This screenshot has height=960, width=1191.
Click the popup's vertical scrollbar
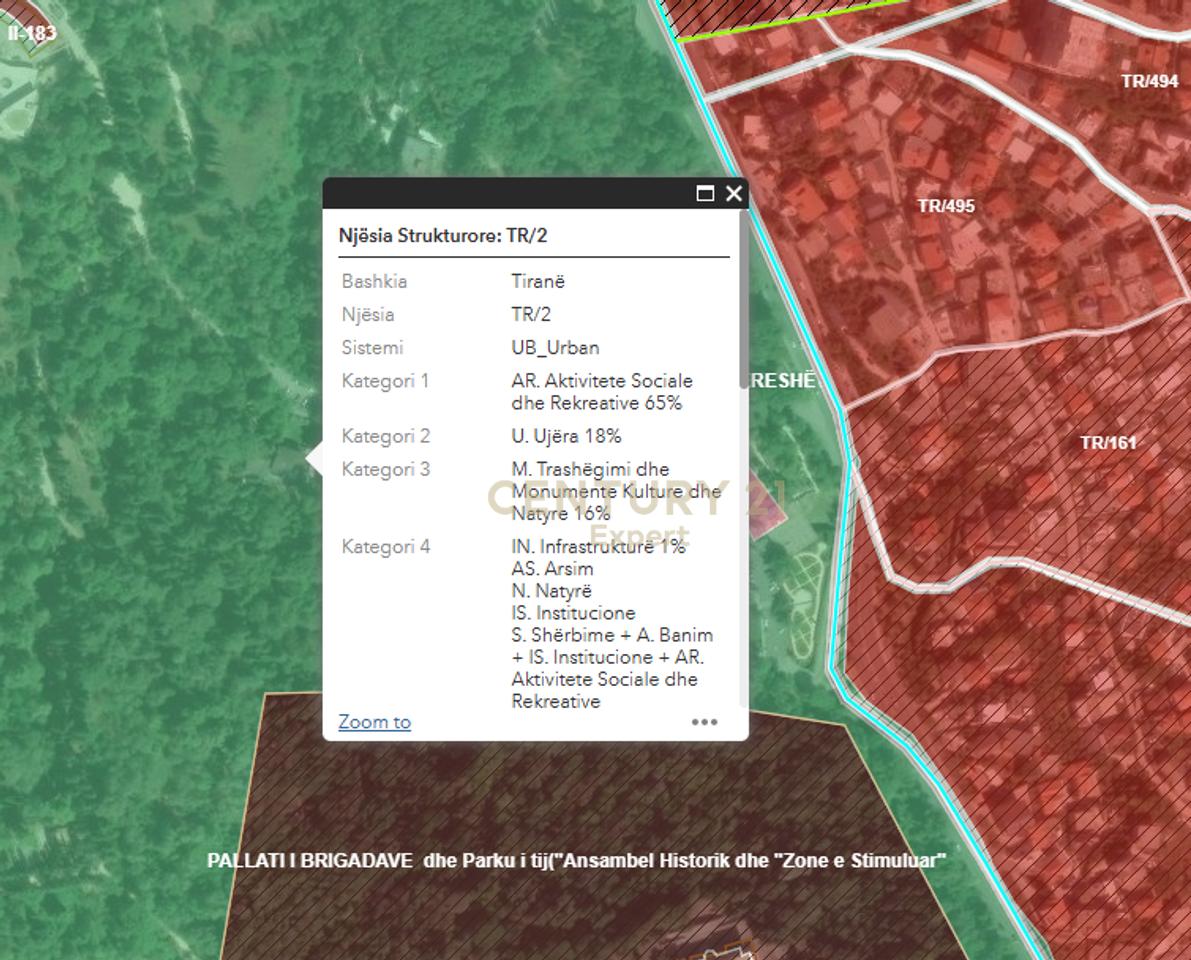[744, 300]
